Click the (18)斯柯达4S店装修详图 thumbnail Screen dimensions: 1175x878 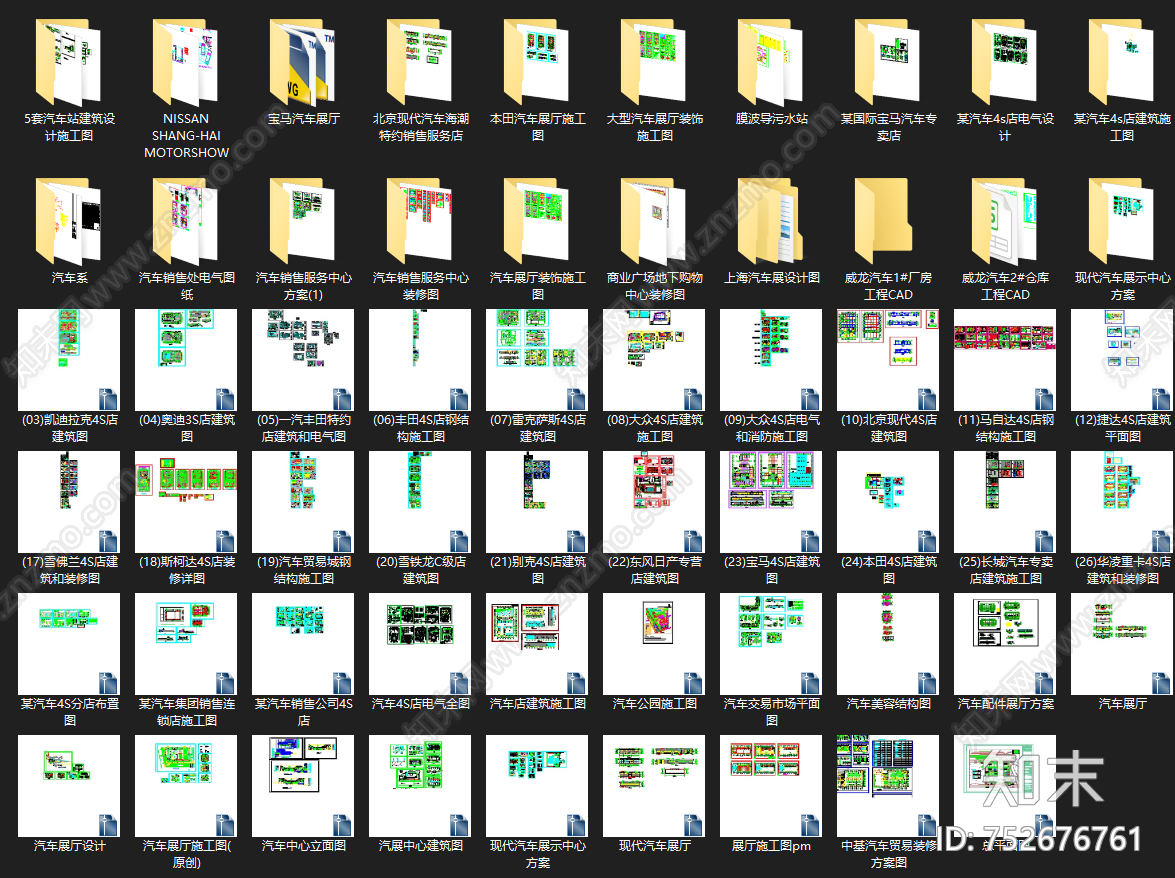click(186, 502)
